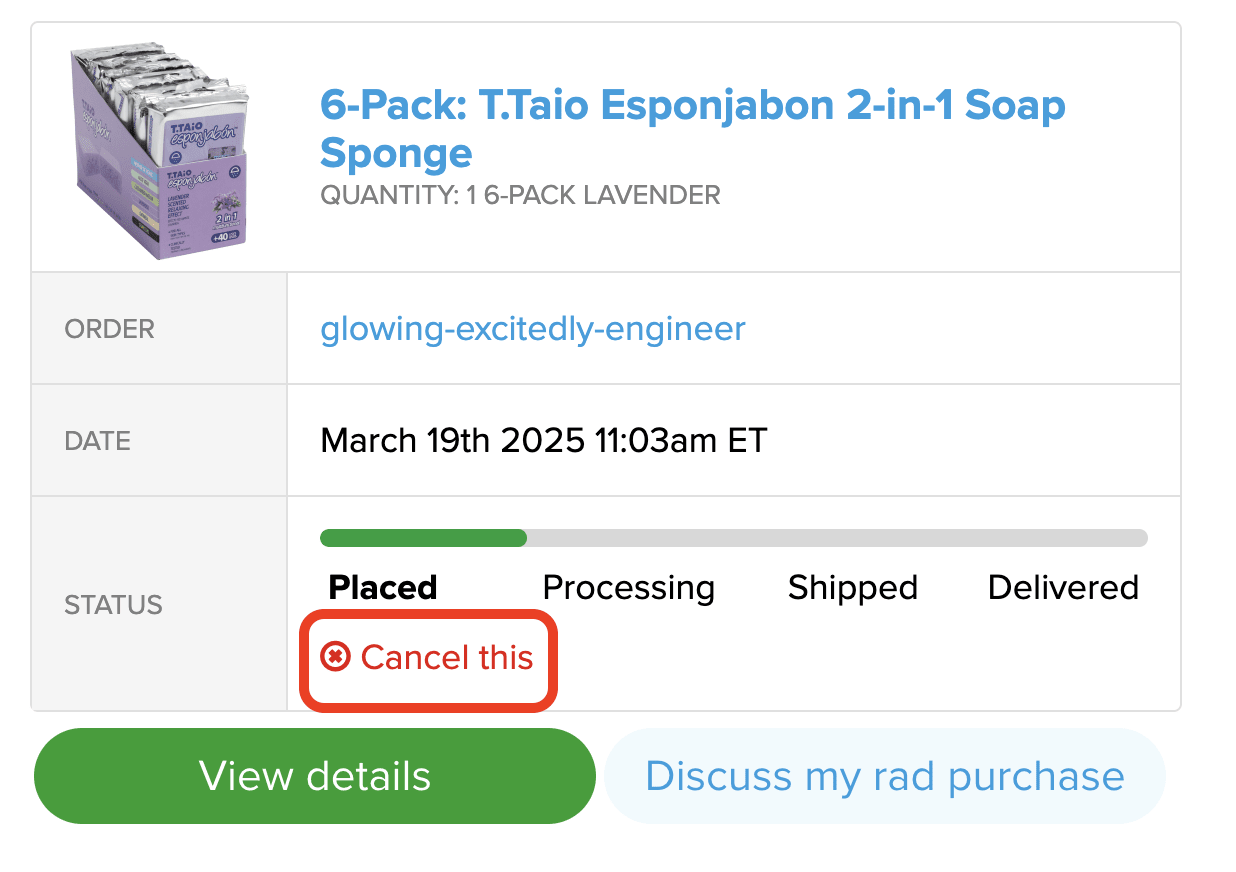Click the March 19th 2025 order date

pyautogui.click(x=543, y=440)
